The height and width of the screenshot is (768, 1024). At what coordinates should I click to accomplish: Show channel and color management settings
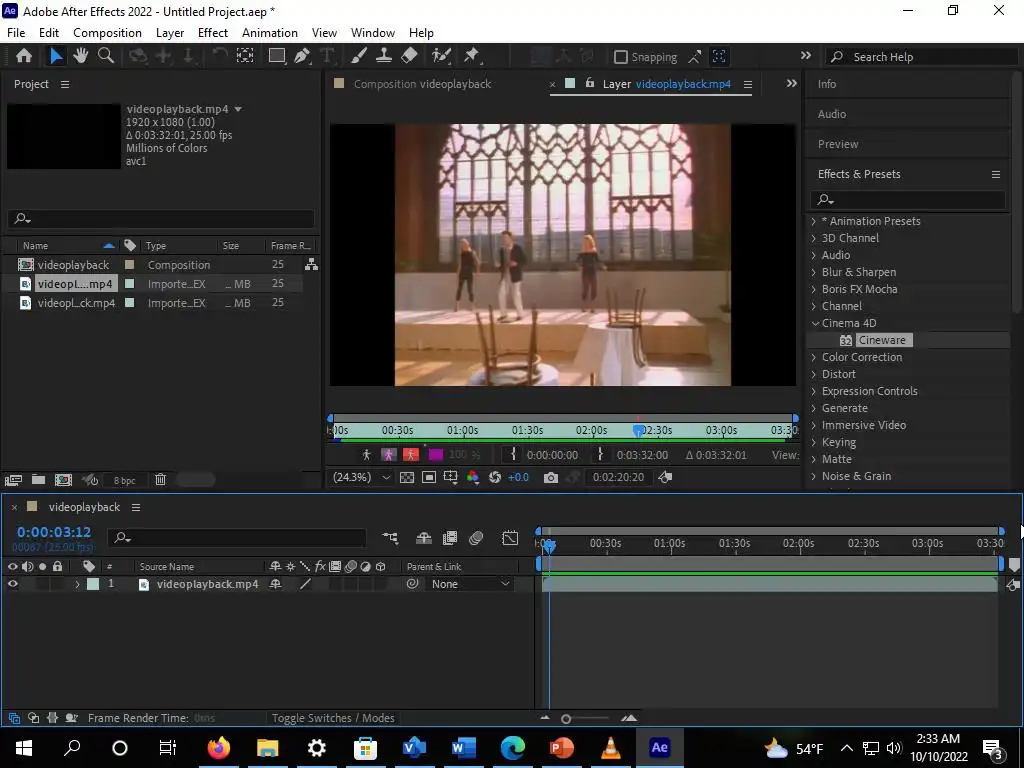coord(473,477)
